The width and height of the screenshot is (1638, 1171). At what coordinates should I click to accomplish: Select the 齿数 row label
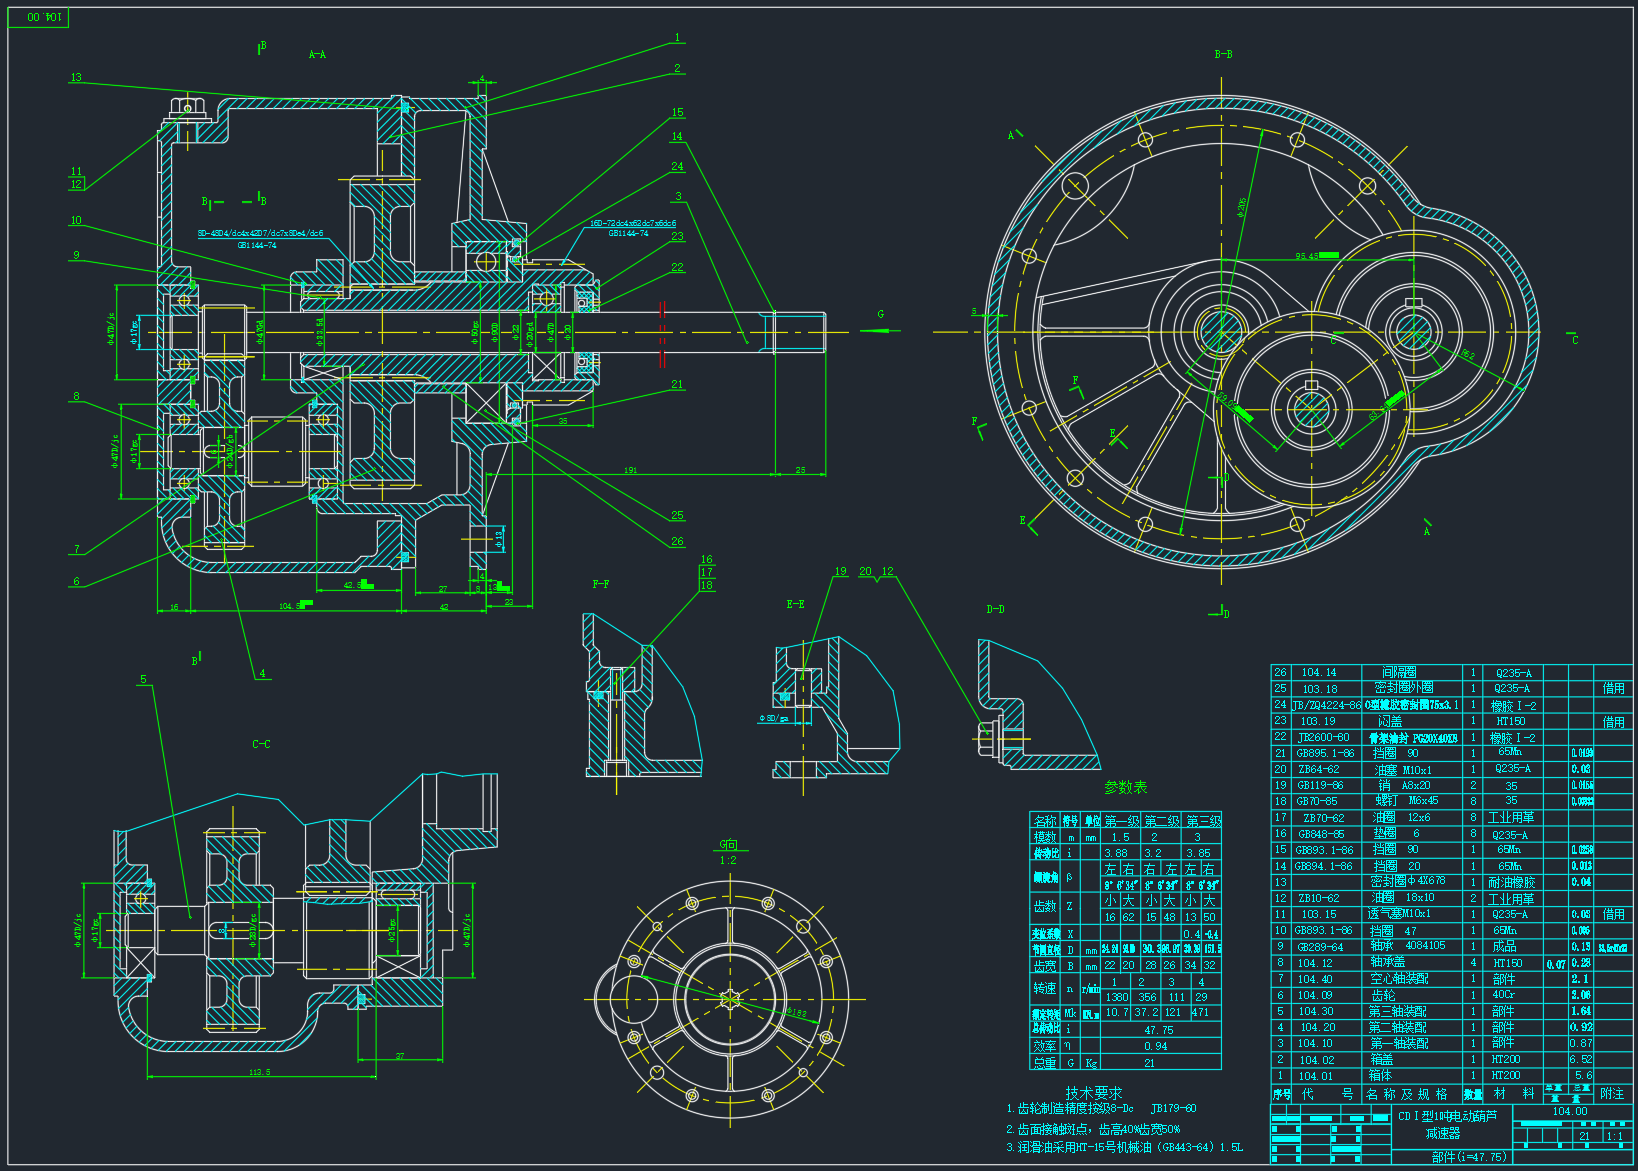click(x=1045, y=906)
